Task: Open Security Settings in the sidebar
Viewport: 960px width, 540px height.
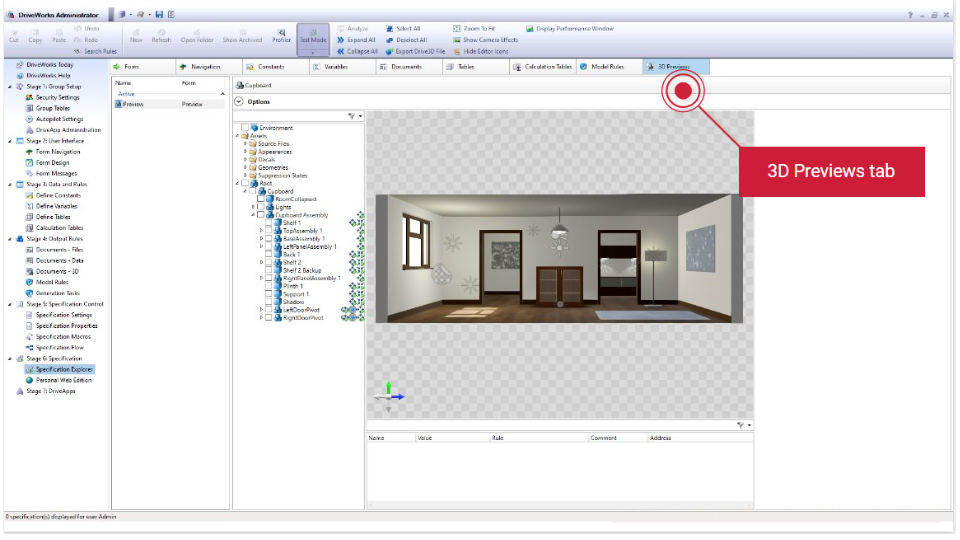Action: click(57, 97)
